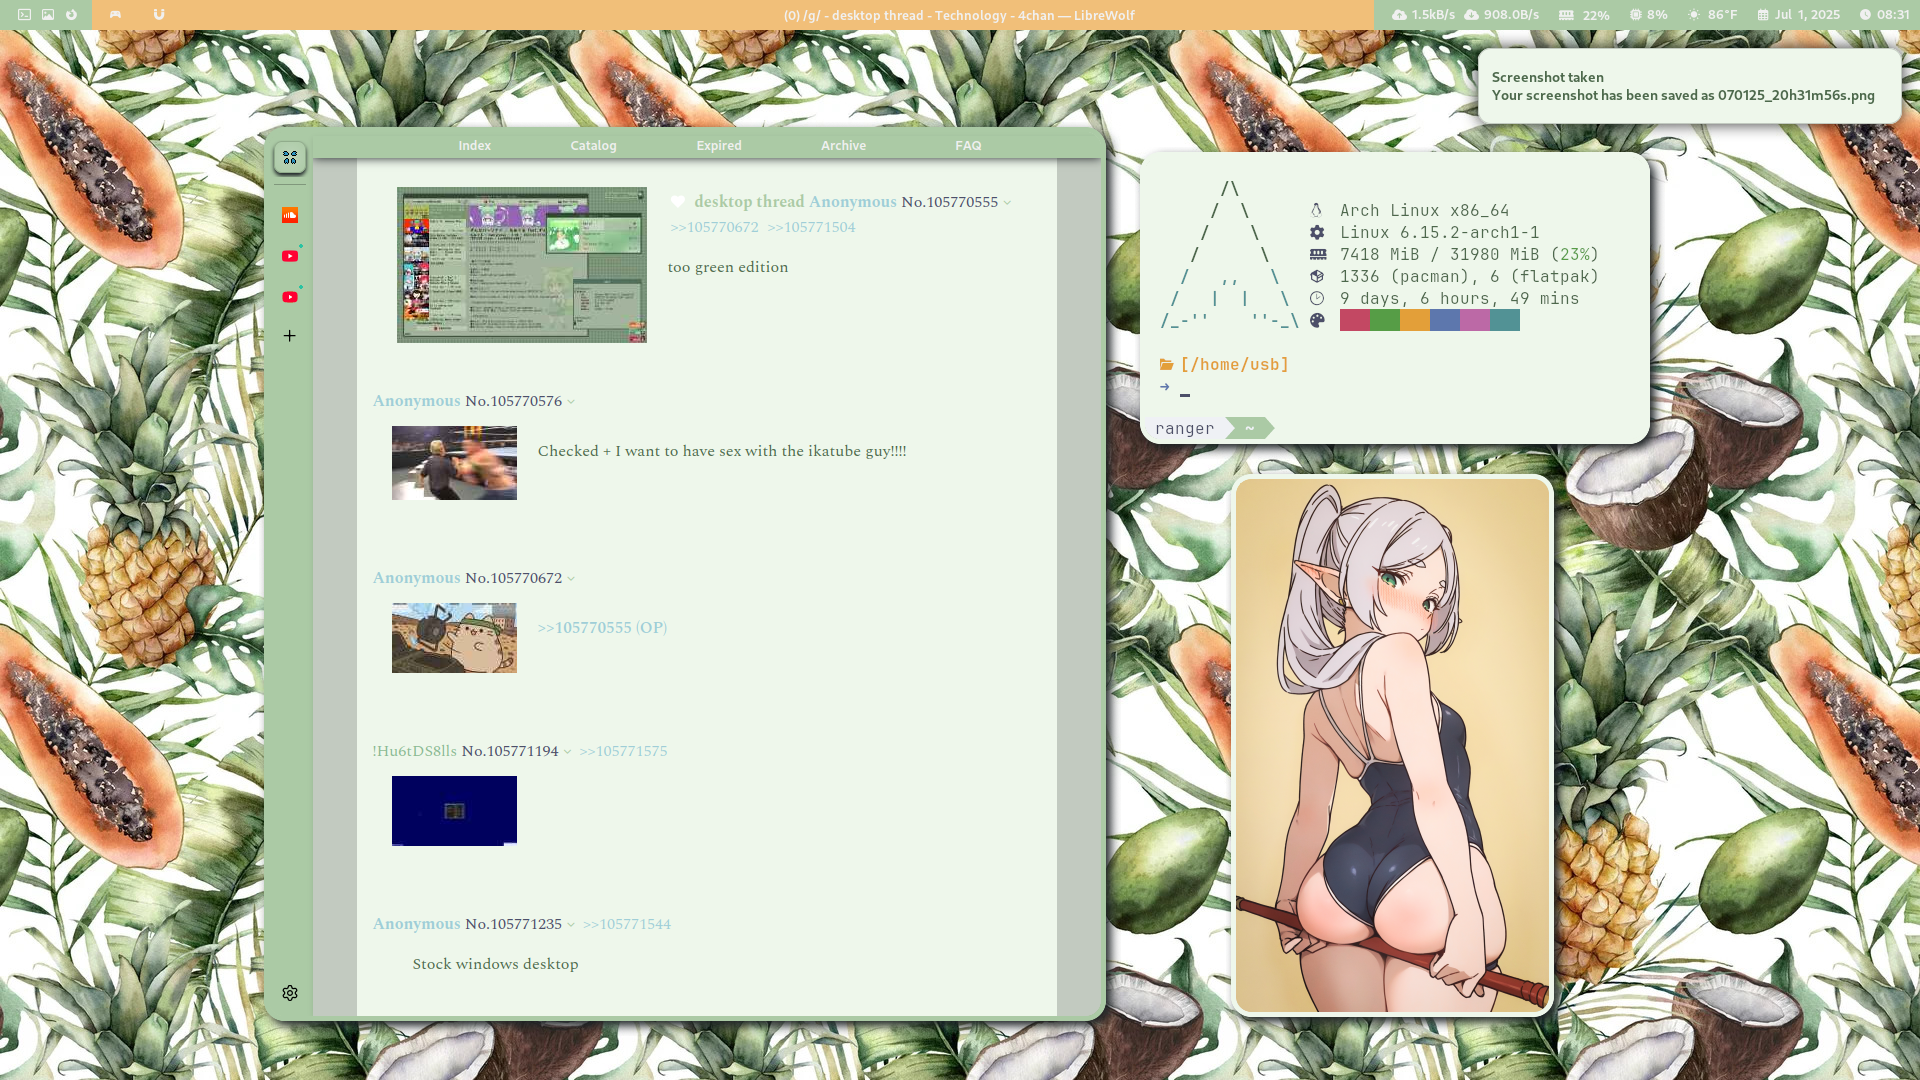Viewport: 1920px width, 1080px height.
Task: Click the 86°F temperature reading
Action: [1722, 15]
